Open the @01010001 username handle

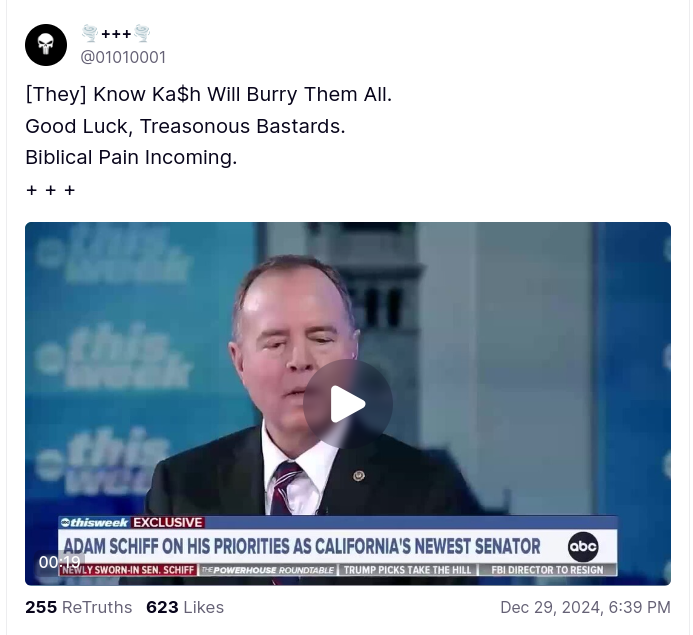click(x=123, y=57)
